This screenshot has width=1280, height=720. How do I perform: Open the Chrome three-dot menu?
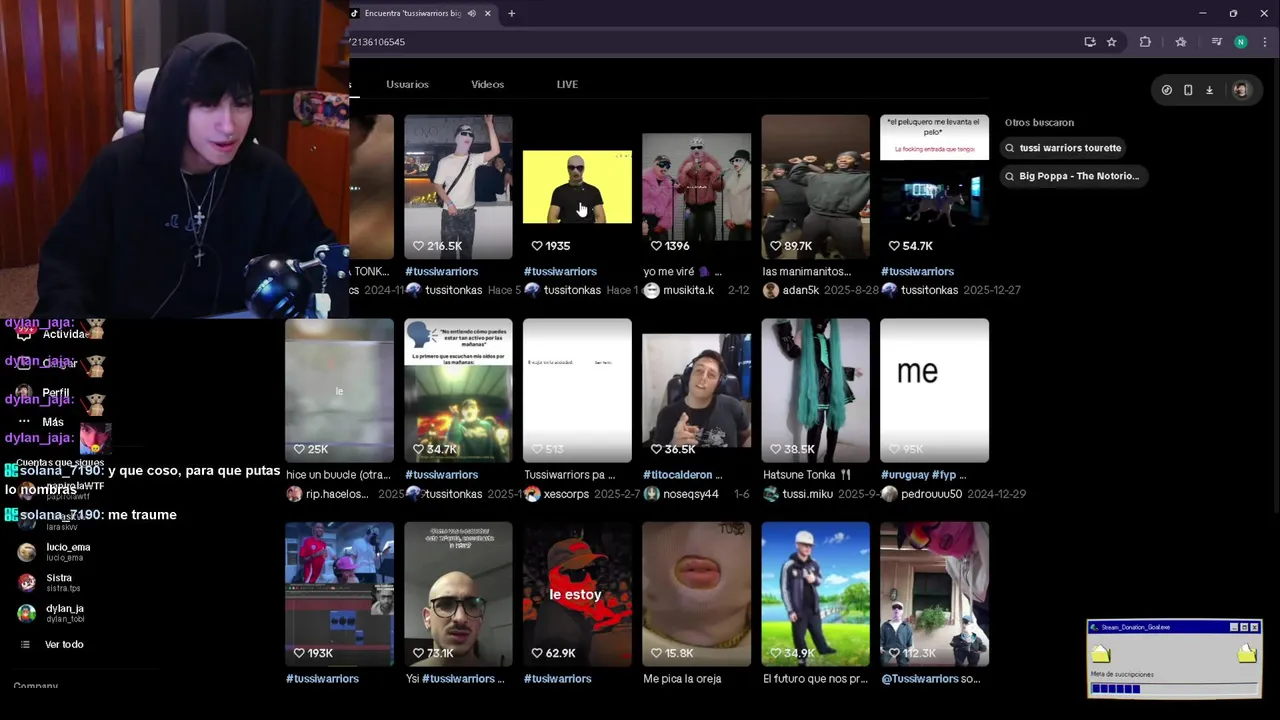[1264, 42]
